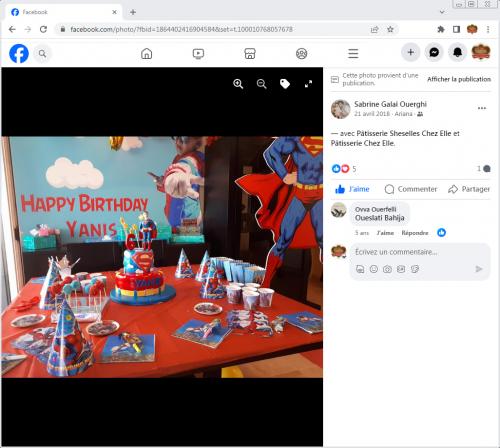
Task: Close the Facebook browser tab
Action: point(114,12)
